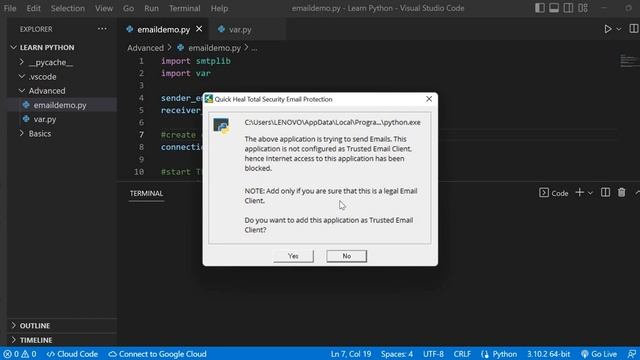This screenshot has height=360, width=640.
Task: Split the terminal
Action: [605, 193]
